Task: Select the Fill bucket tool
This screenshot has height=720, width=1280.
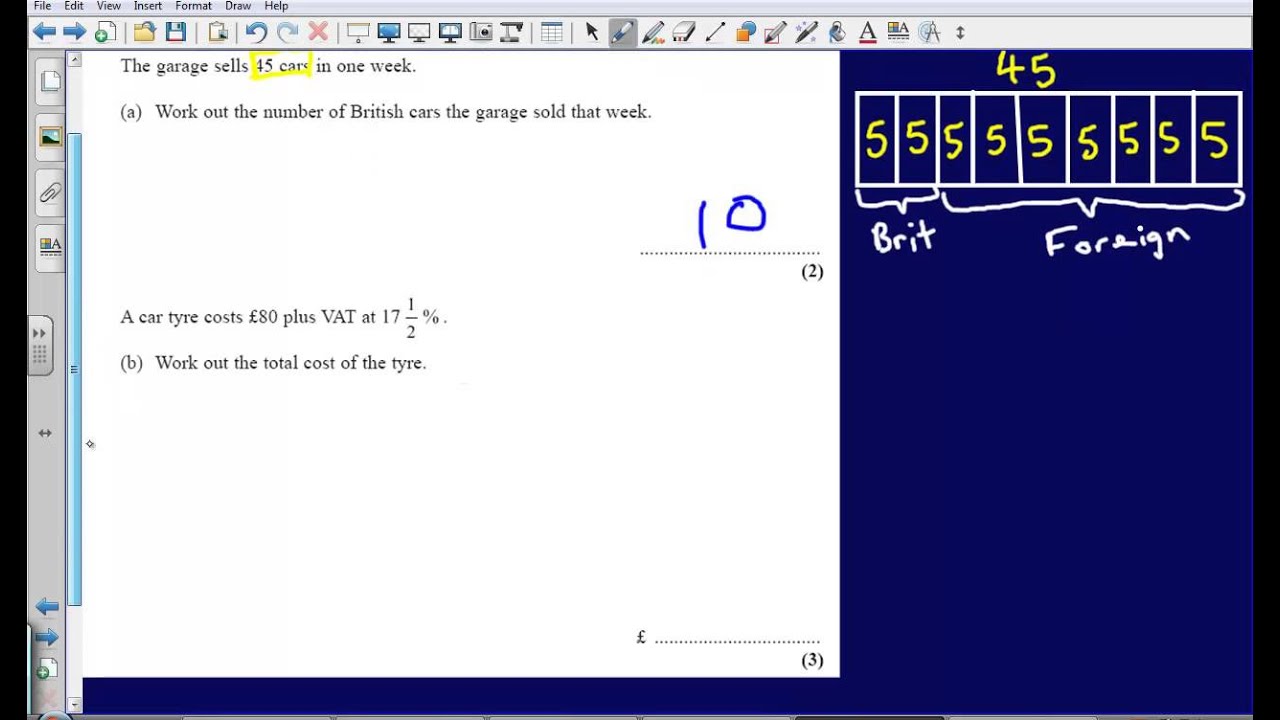Action: [x=837, y=32]
